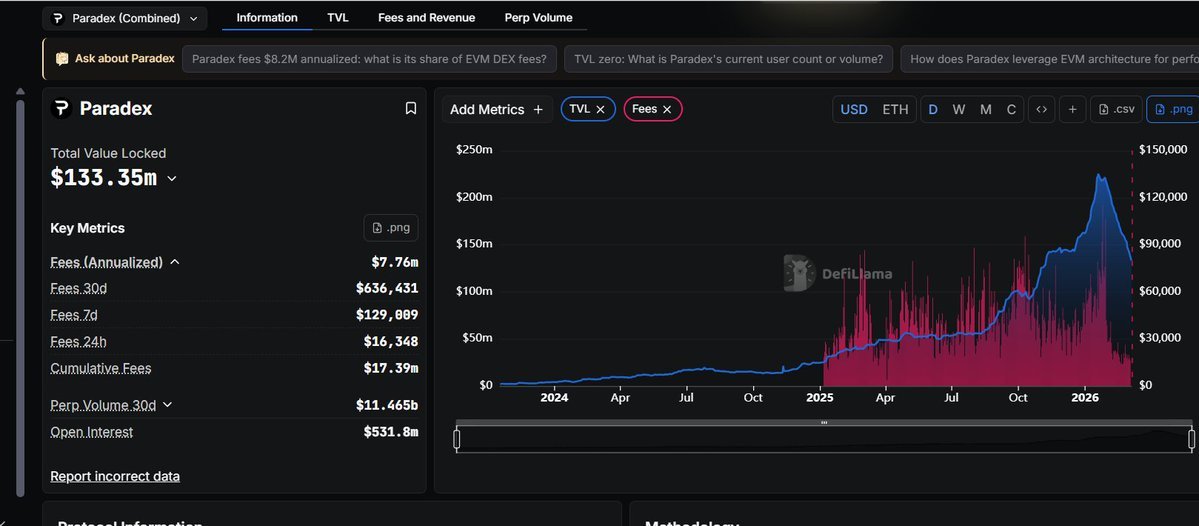The image size is (1199, 526).
Task: Select the TVL zero user count question
Action: [728, 59]
